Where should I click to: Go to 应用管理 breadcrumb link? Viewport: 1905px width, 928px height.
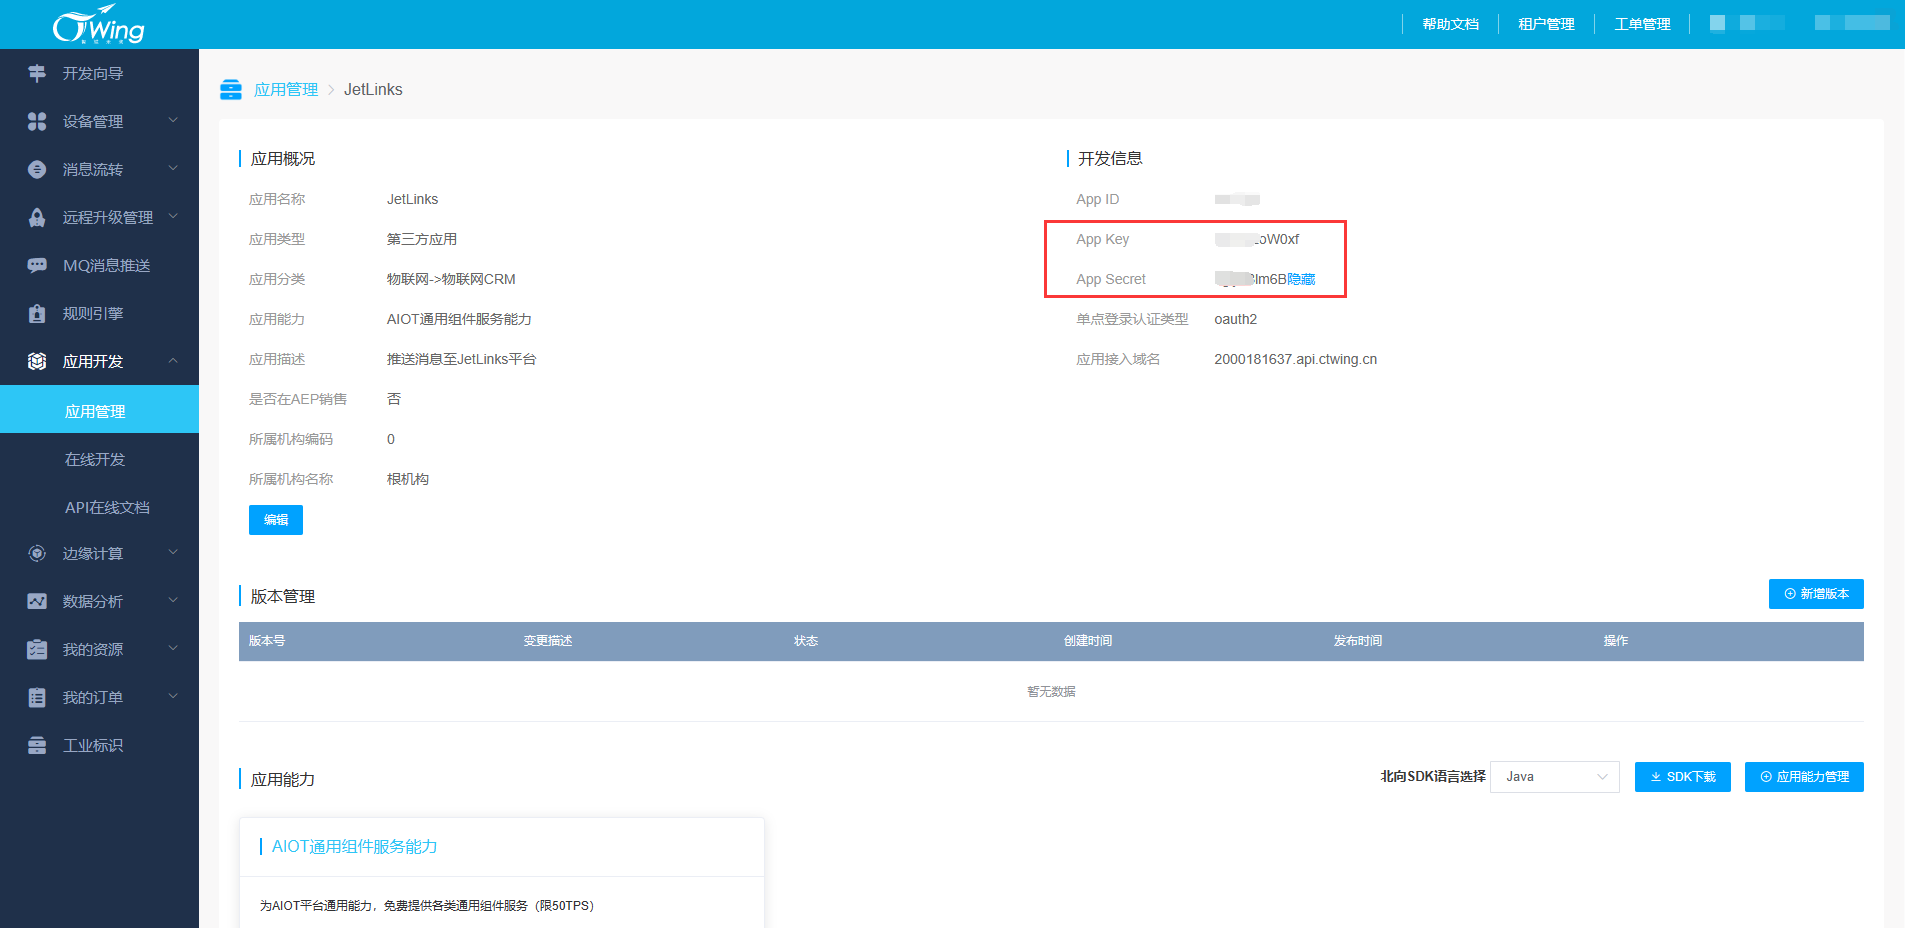click(285, 89)
